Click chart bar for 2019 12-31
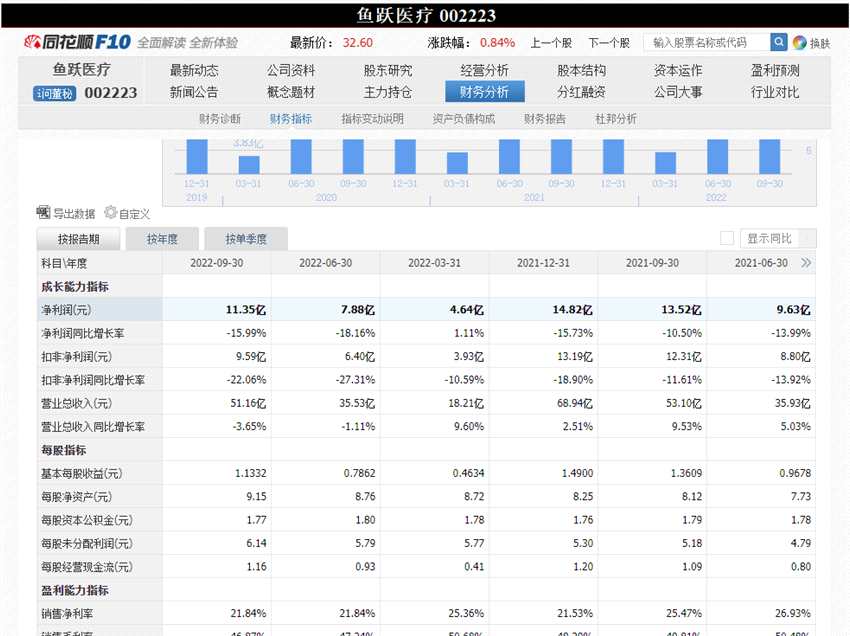Viewport: 850px width, 636px height. point(197,157)
